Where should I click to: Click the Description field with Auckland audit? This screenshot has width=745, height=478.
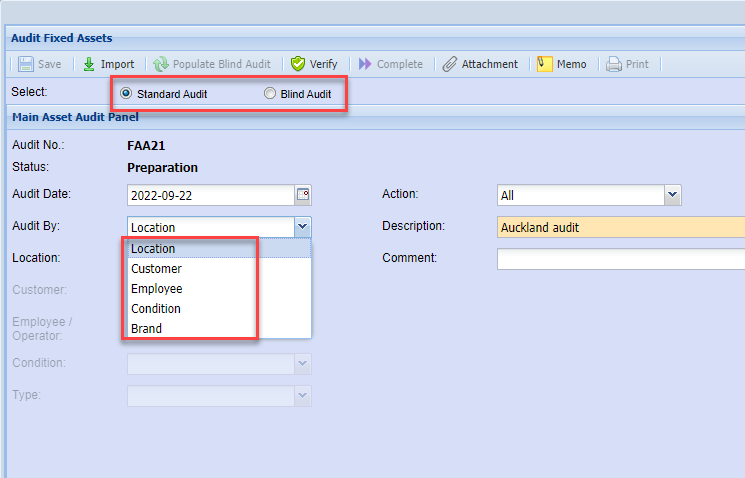pos(620,227)
